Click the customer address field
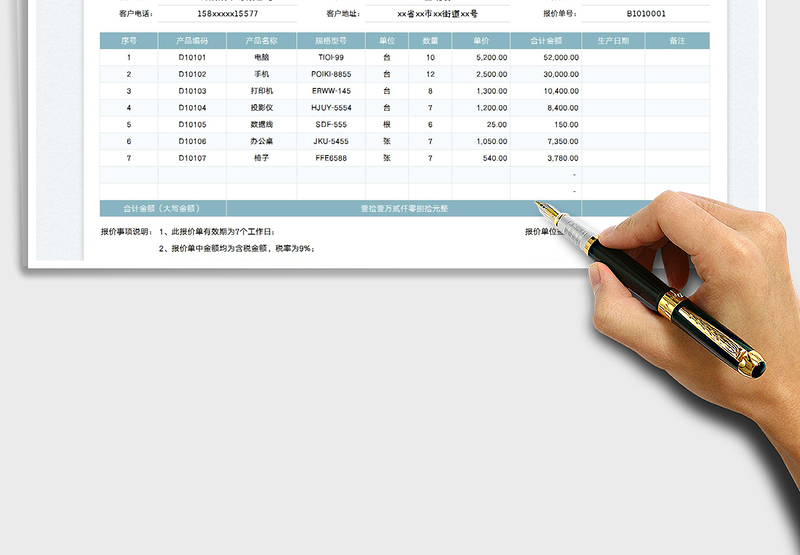Image resolution: width=800 pixels, height=555 pixels. (437, 14)
